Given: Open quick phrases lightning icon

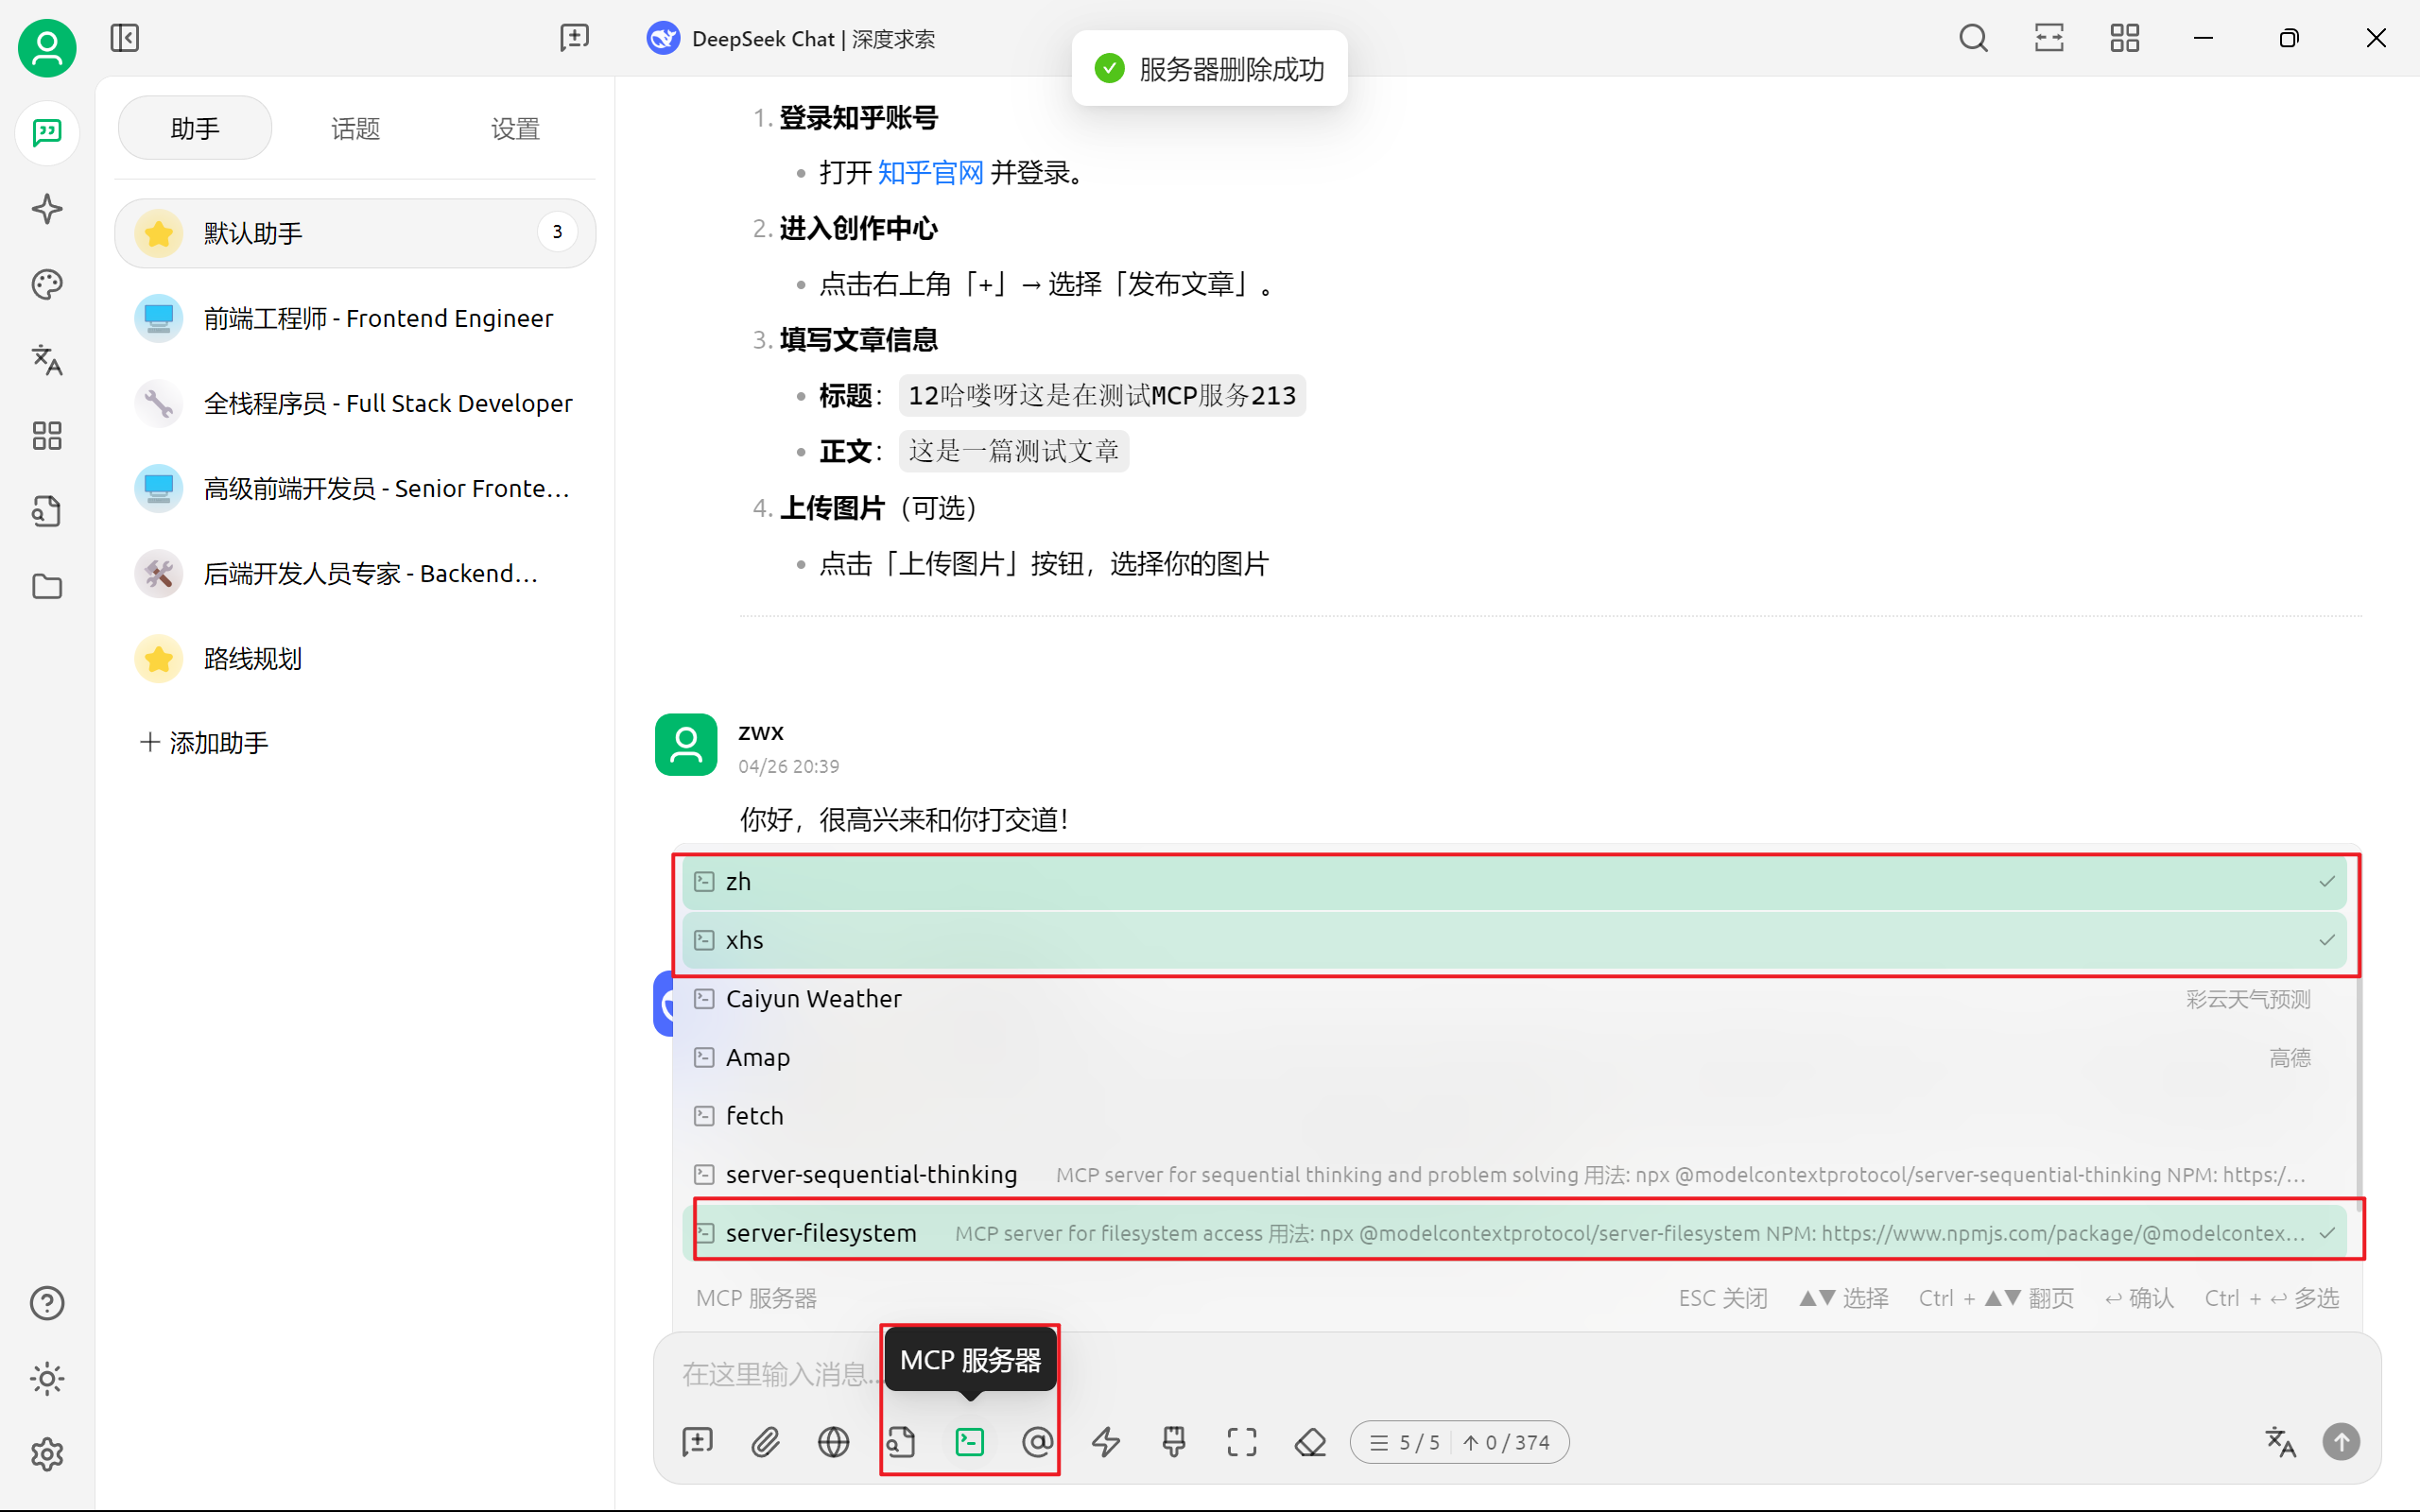Looking at the screenshot, I should [x=1105, y=1441].
